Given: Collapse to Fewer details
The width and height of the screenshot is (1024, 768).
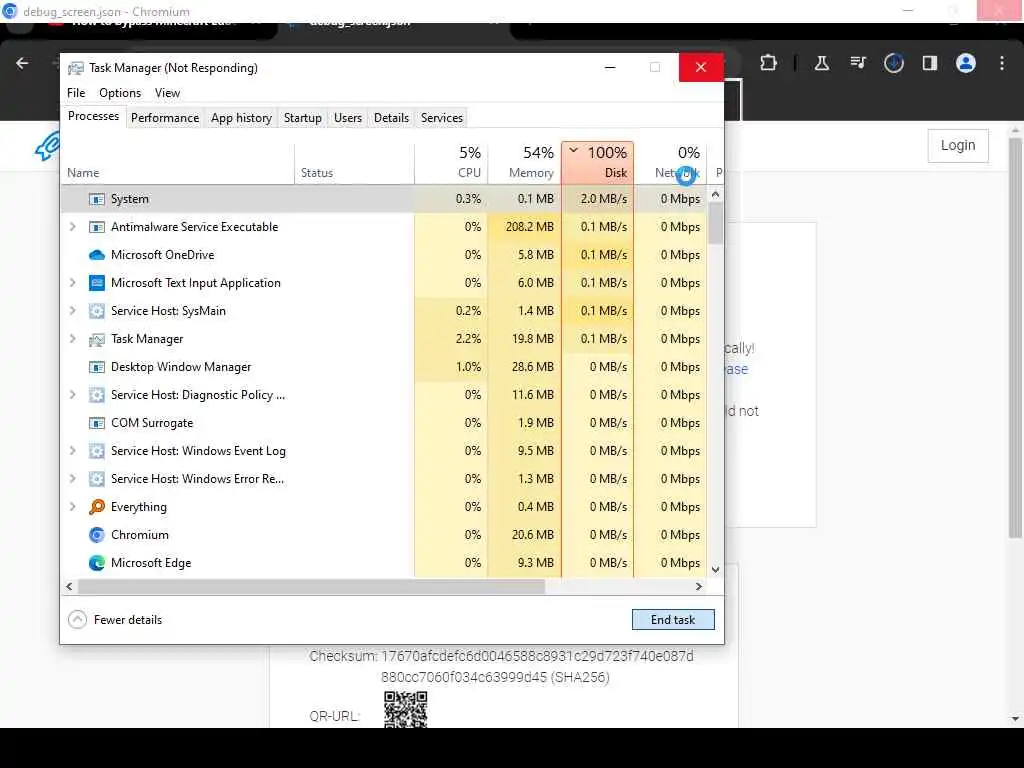Looking at the screenshot, I should pyautogui.click(x=115, y=620).
